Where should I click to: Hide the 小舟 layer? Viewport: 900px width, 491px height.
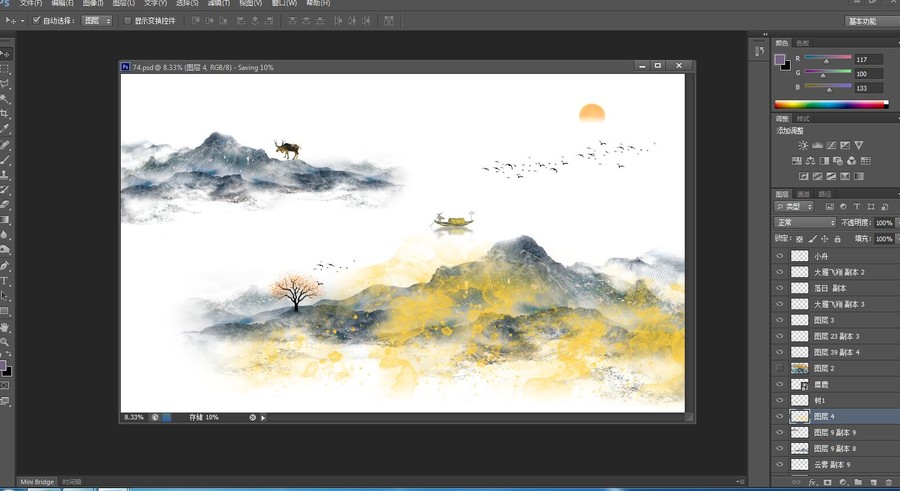(779, 256)
